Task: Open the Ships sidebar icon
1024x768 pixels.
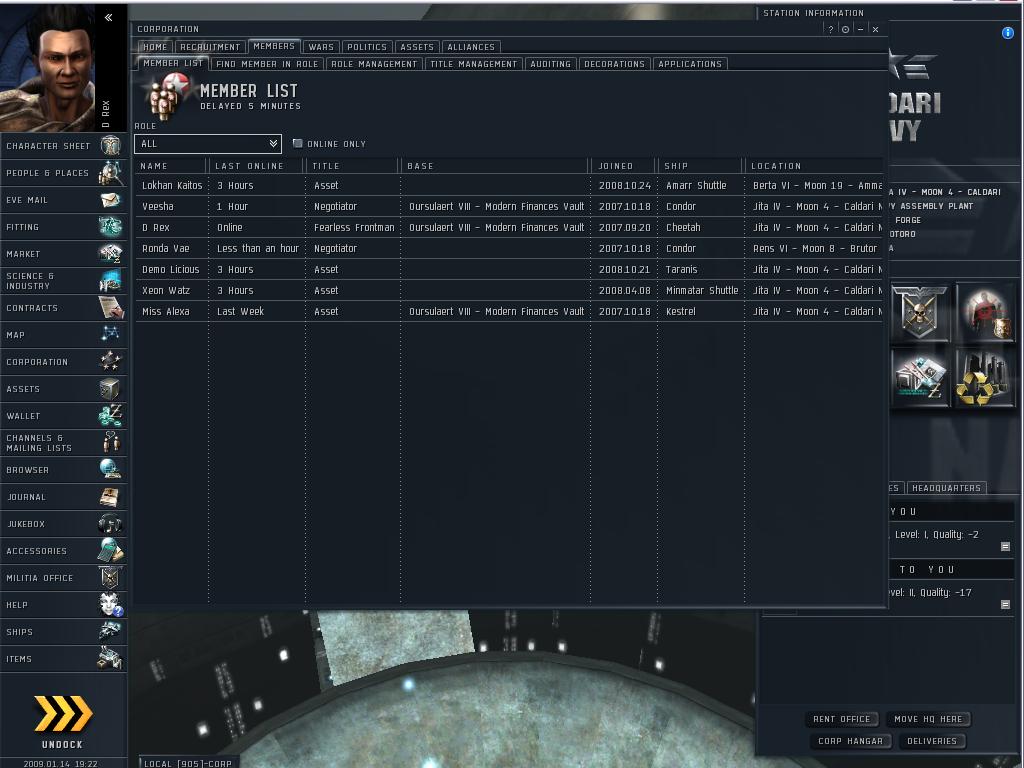Action: click(110, 632)
